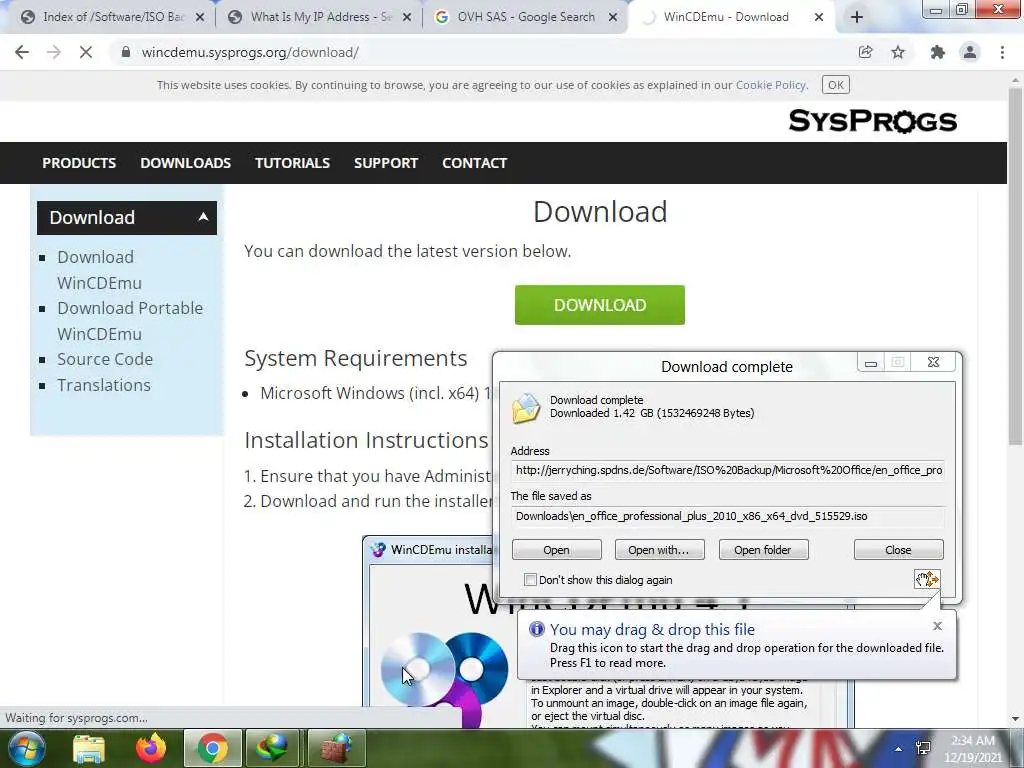This screenshot has height=768, width=1024.
Task: Click the site lock icon in address bar
Action: click(125, 52)
